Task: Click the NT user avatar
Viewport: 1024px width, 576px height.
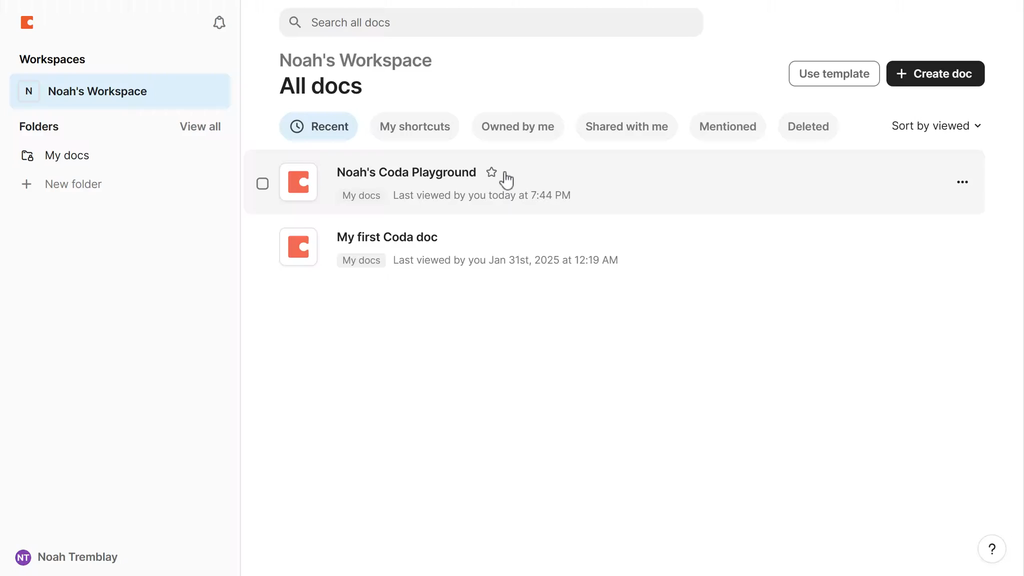Action: (x=23, y=557)
